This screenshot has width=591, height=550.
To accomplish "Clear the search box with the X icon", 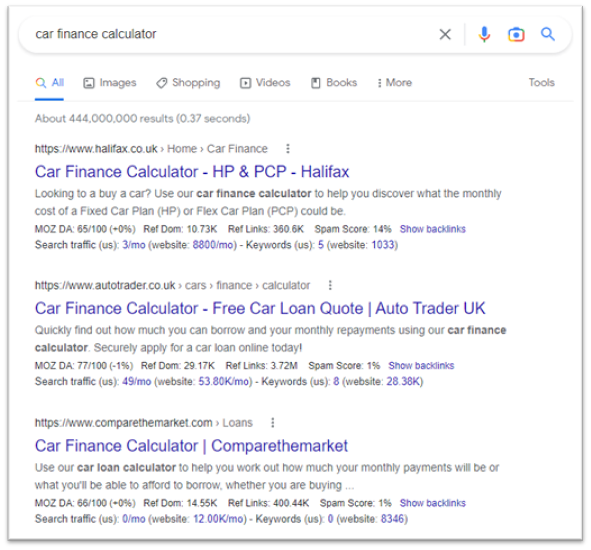I will (x=445, y=34).
